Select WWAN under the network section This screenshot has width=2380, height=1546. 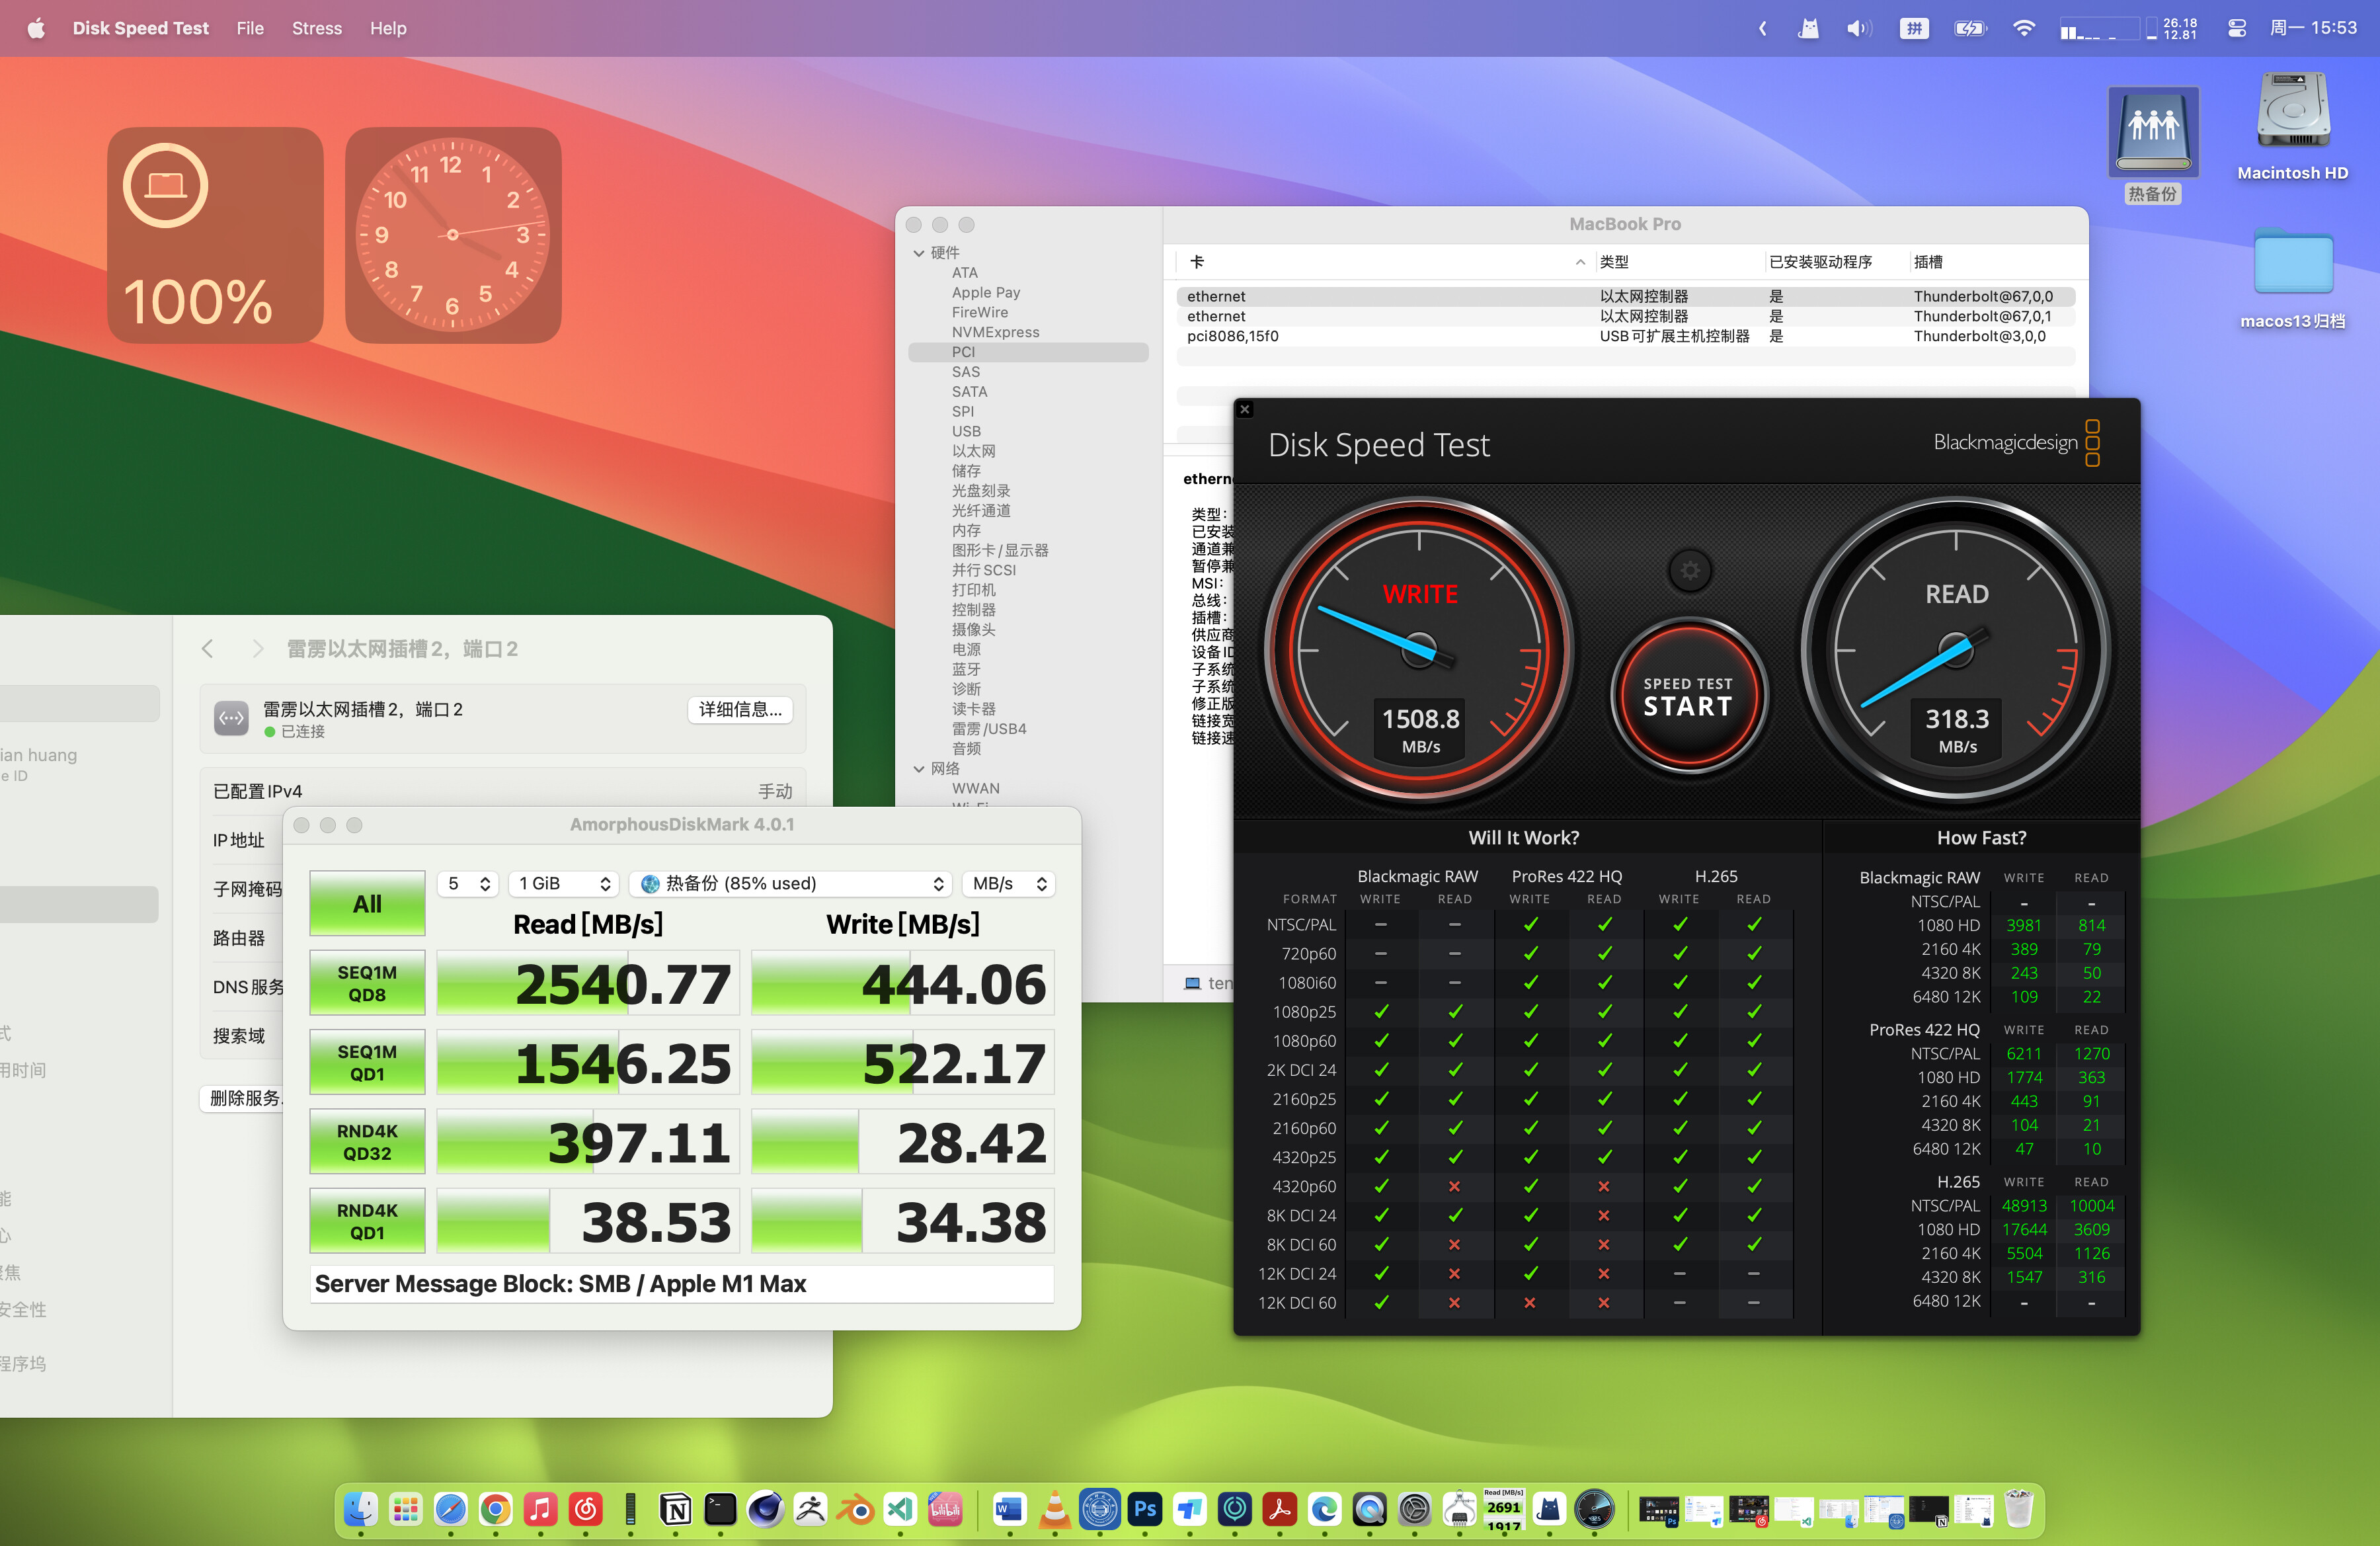coord(975,788)
